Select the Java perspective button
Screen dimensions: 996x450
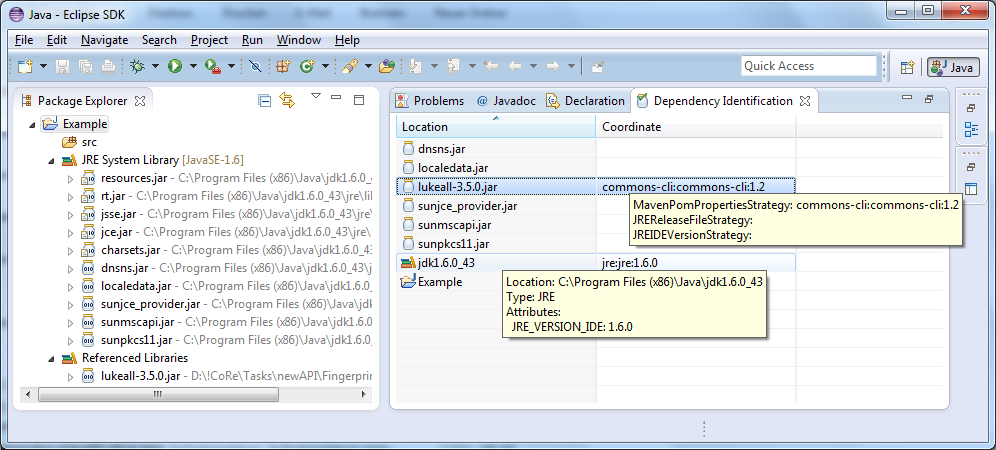[953, 67]
